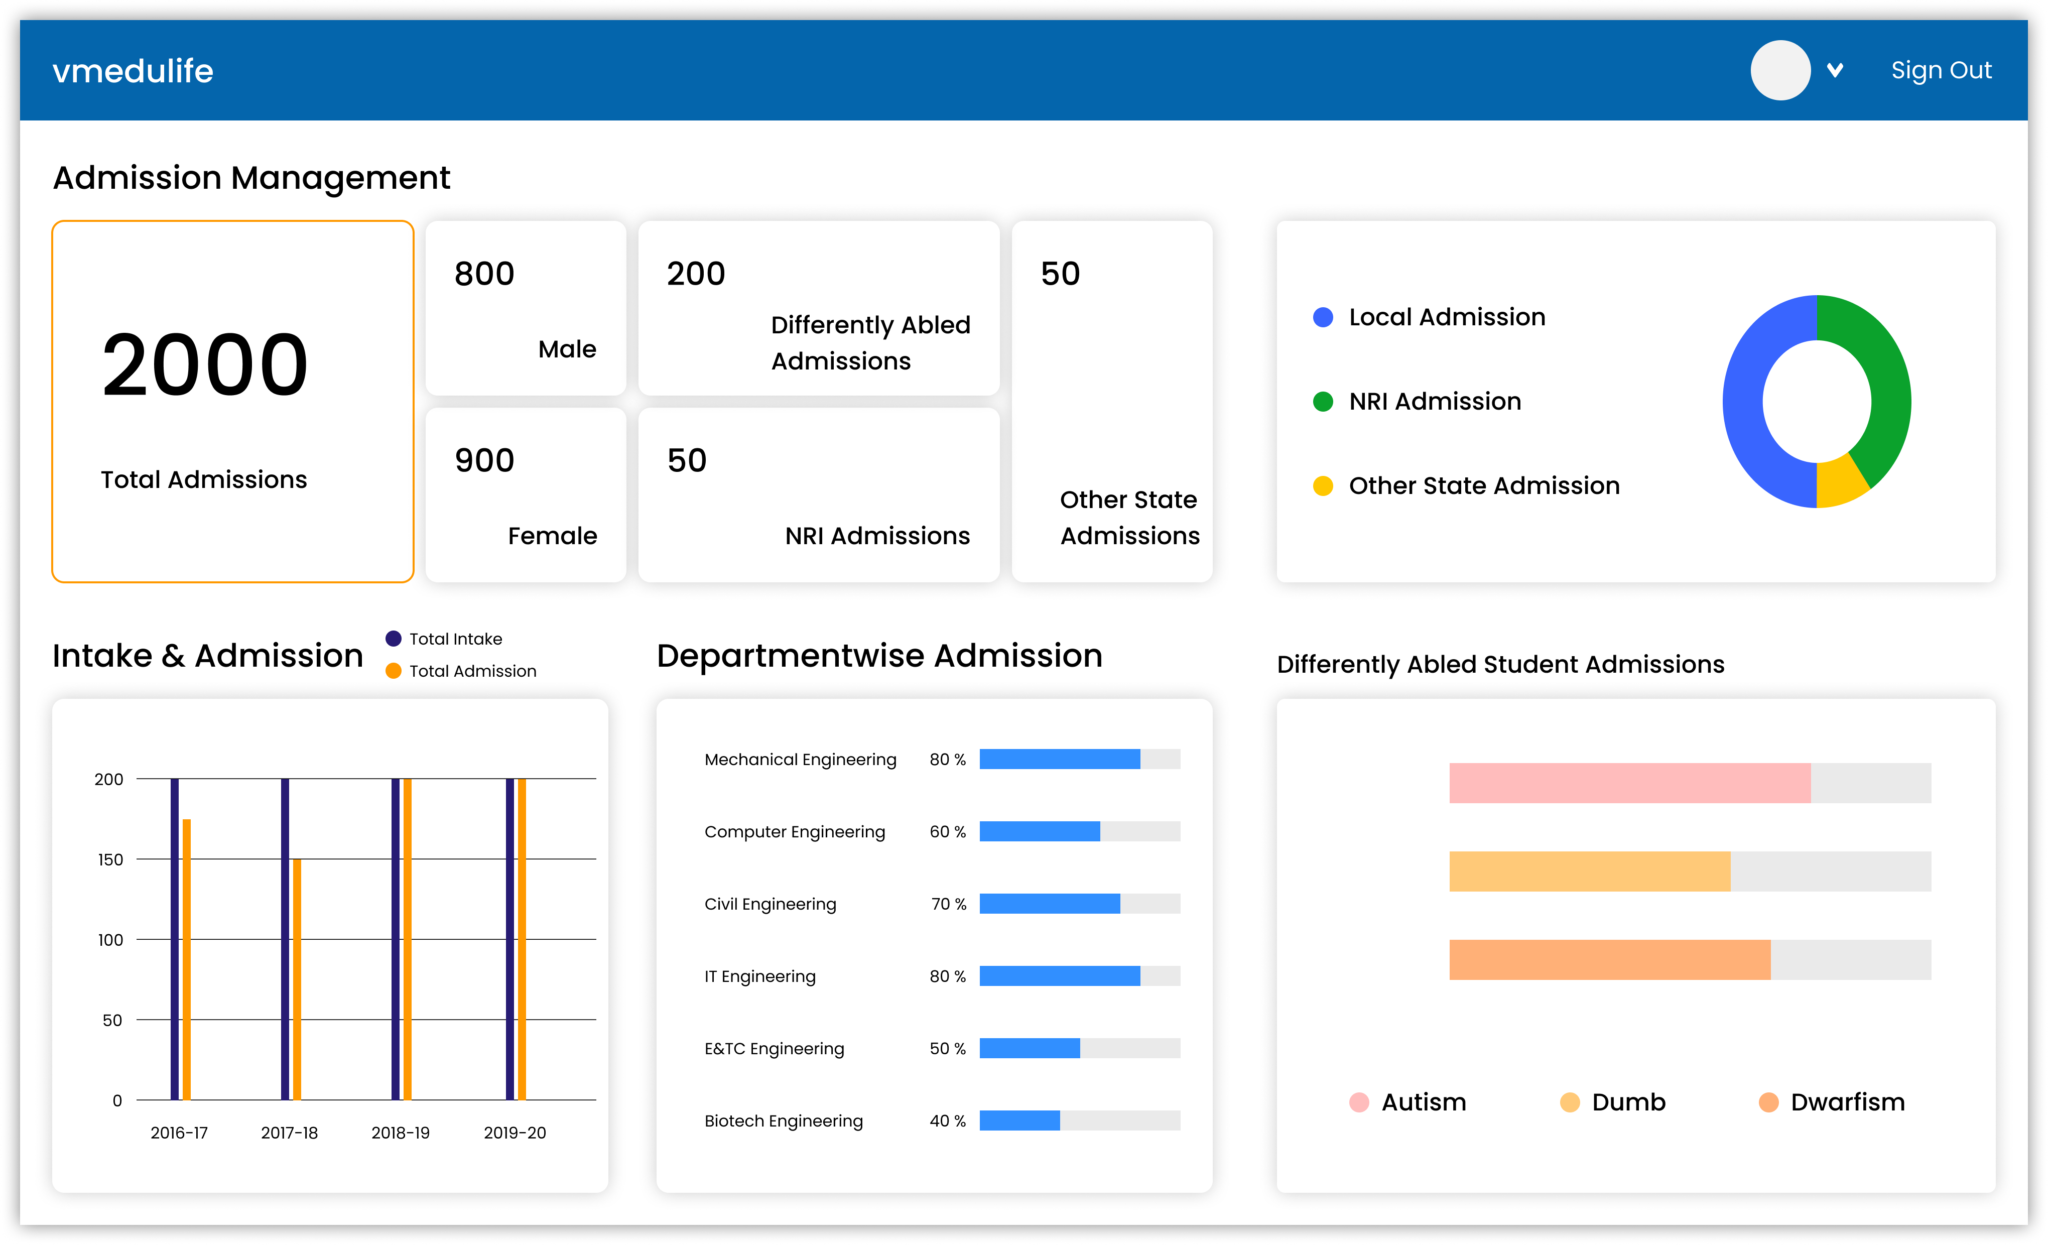The width and height of the screenshot is (2048, 1245).
Task: Click the 2019-20 bar in Intake chart
Action: [515, 940]
